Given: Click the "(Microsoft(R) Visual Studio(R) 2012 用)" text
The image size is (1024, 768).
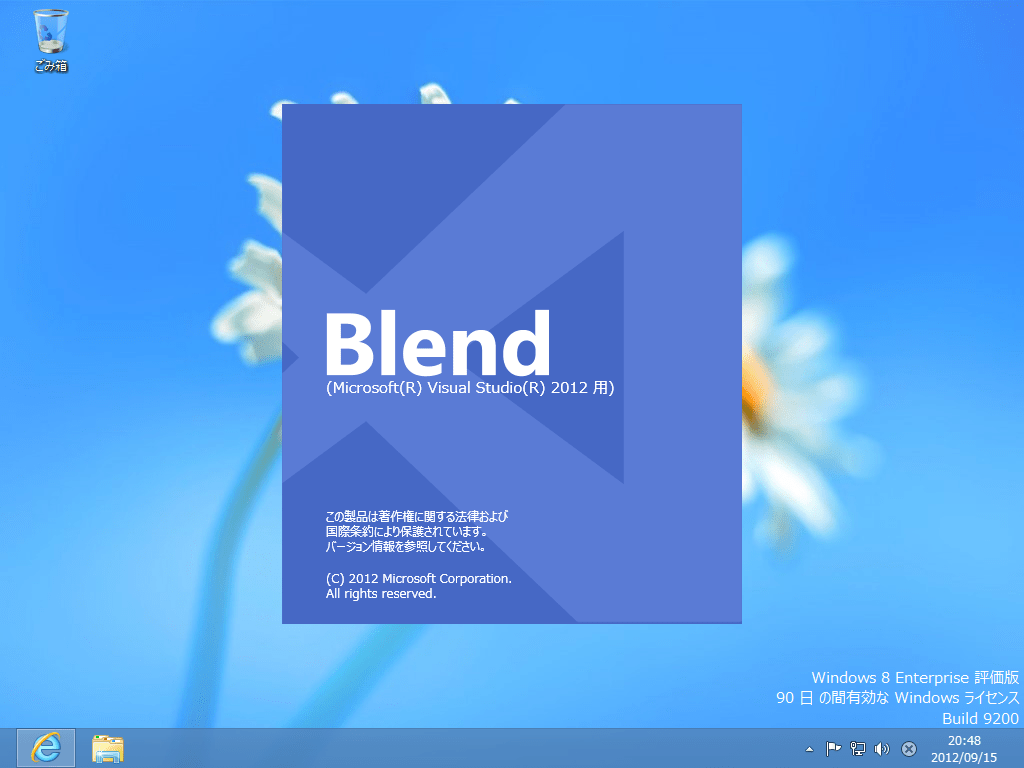Looking at the screenshot, I should (x=470, y=388).
